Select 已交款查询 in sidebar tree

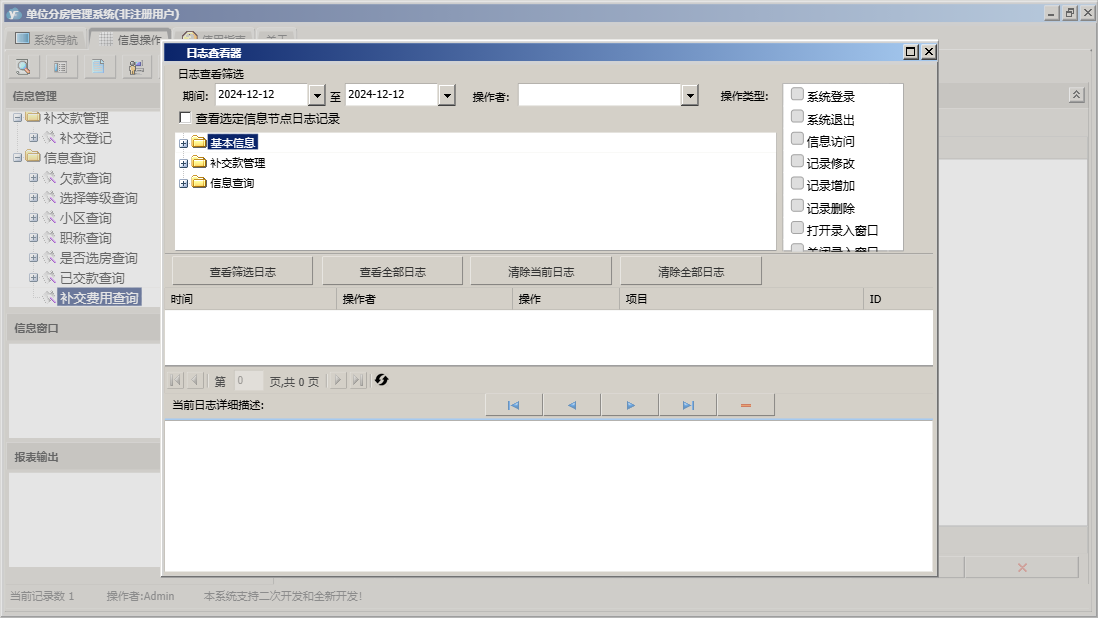point(92,278)
